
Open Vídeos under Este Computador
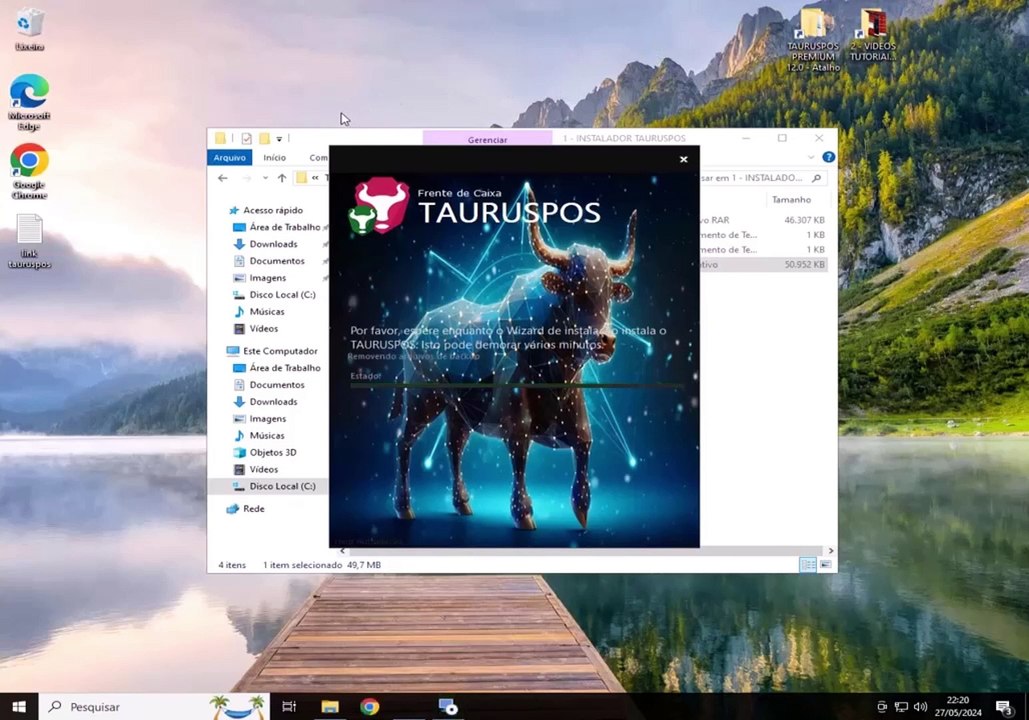[x=263, y=470]
